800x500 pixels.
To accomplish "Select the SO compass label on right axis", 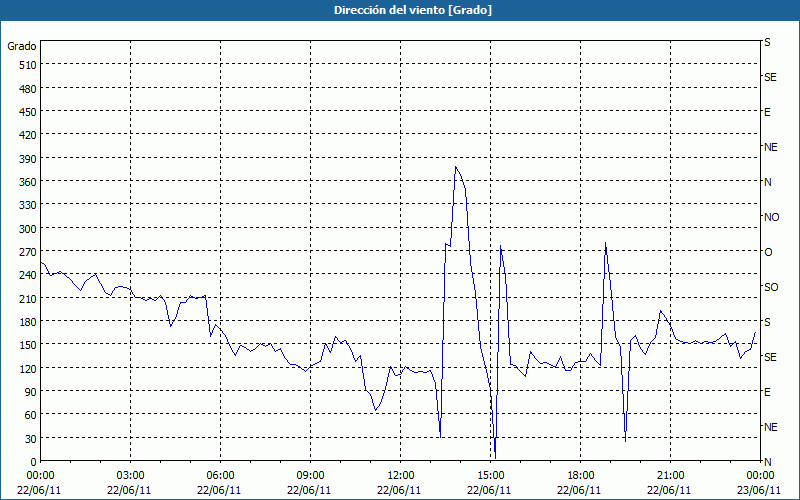I will (x=771, y=287).
